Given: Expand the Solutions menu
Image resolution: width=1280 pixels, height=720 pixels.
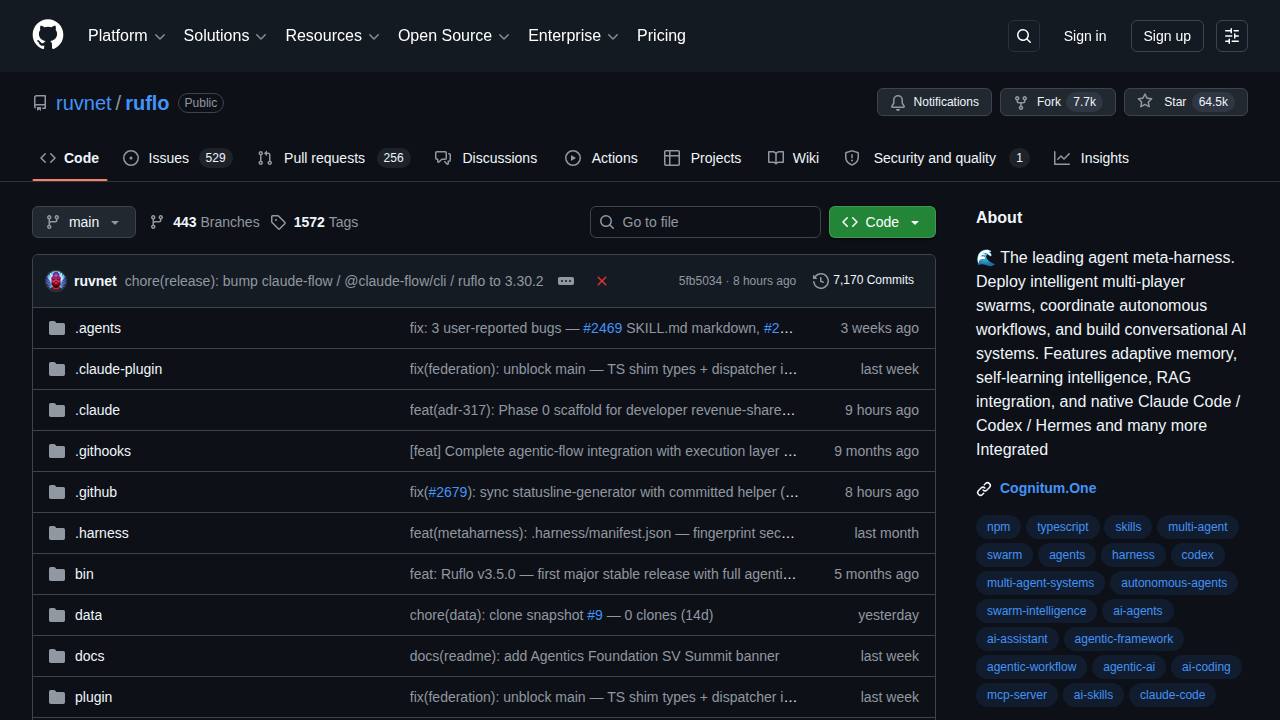Looking at the screenshot, I should tap(225, 36).
